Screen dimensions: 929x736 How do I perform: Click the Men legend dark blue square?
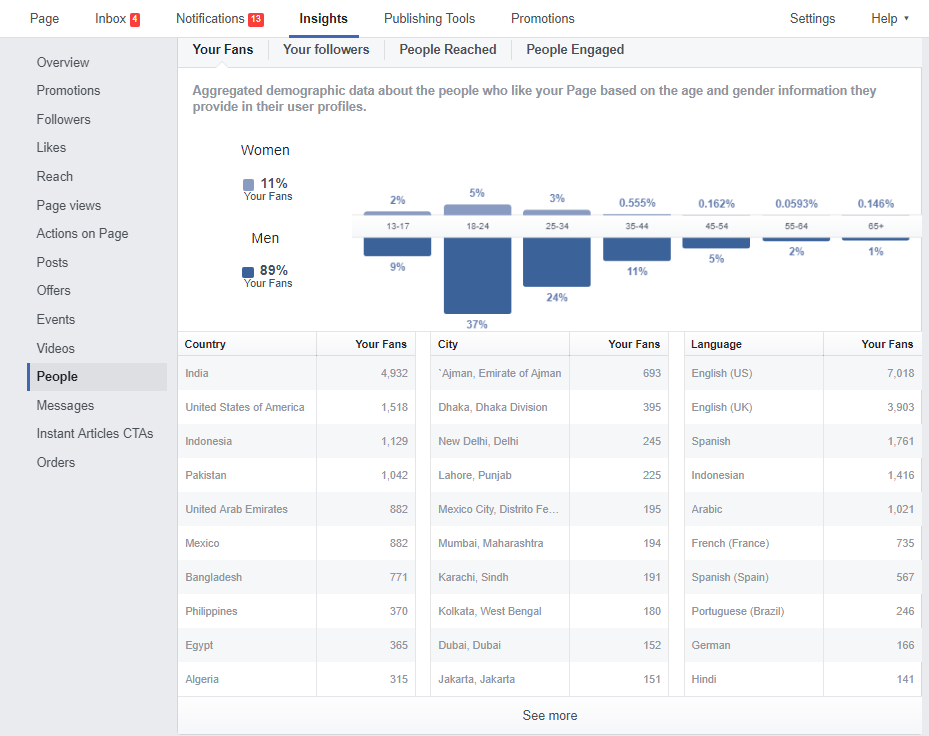pos(248,272)
